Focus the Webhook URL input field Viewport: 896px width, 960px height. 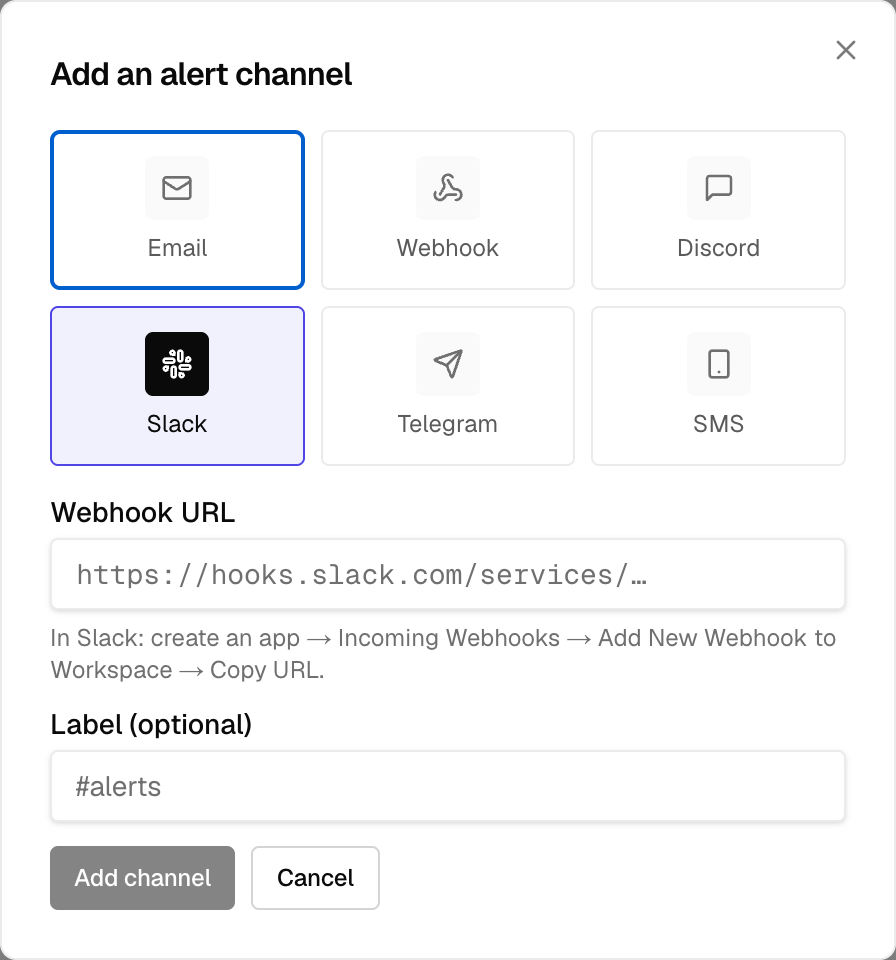[448, 574]
